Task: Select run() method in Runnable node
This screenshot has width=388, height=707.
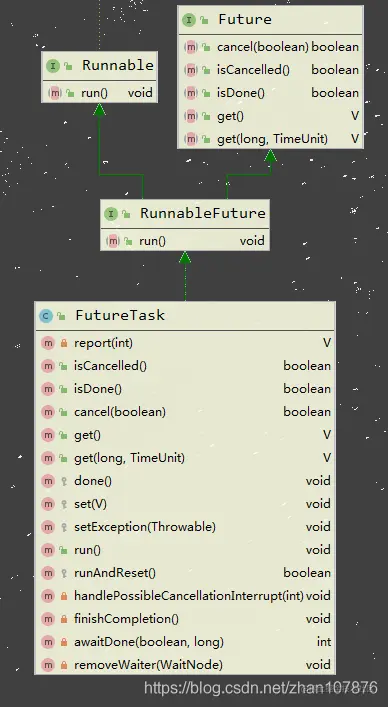Action: (99, 93)
